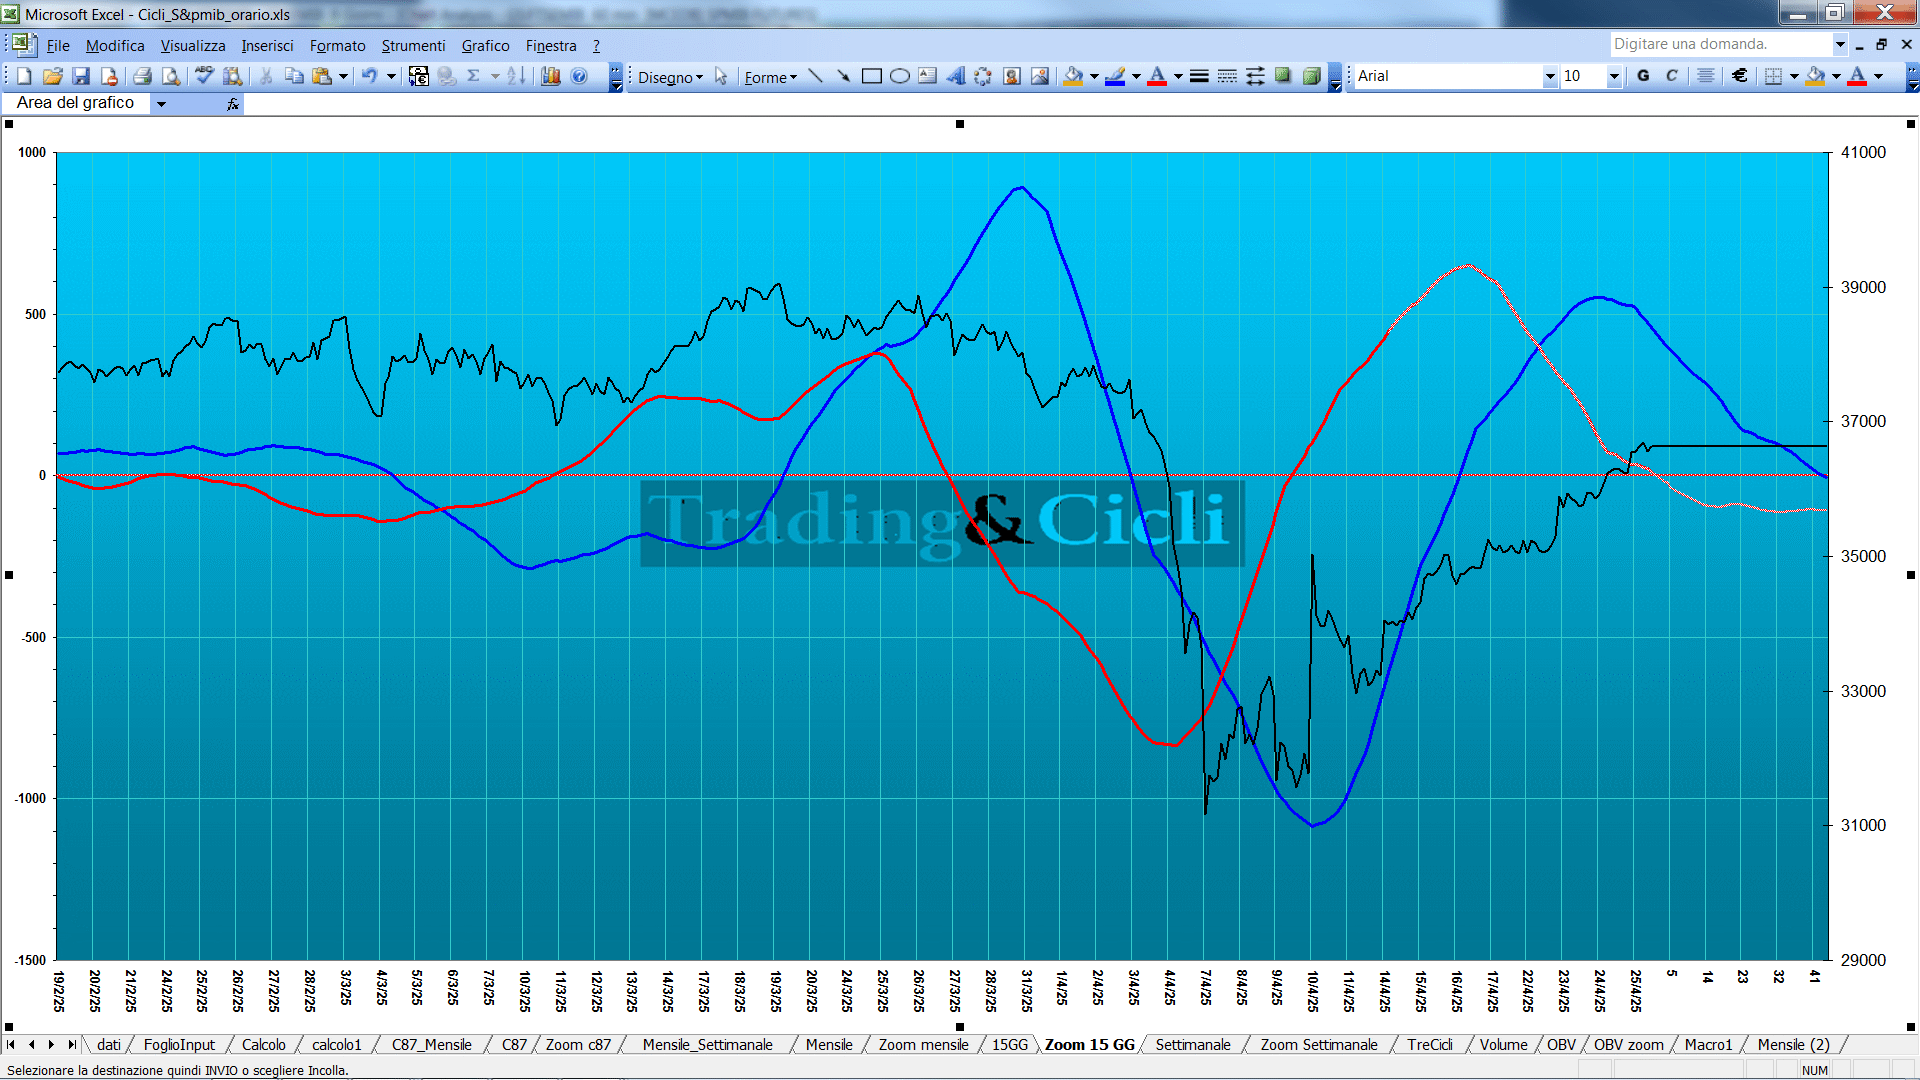
Task: Click the Line Style icon
Action: [1199, 76]
